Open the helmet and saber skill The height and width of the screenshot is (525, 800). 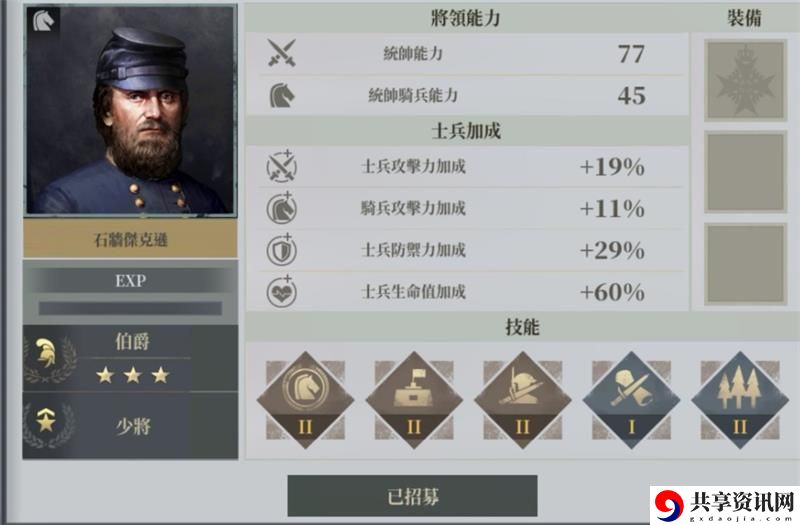coord(522,401)
